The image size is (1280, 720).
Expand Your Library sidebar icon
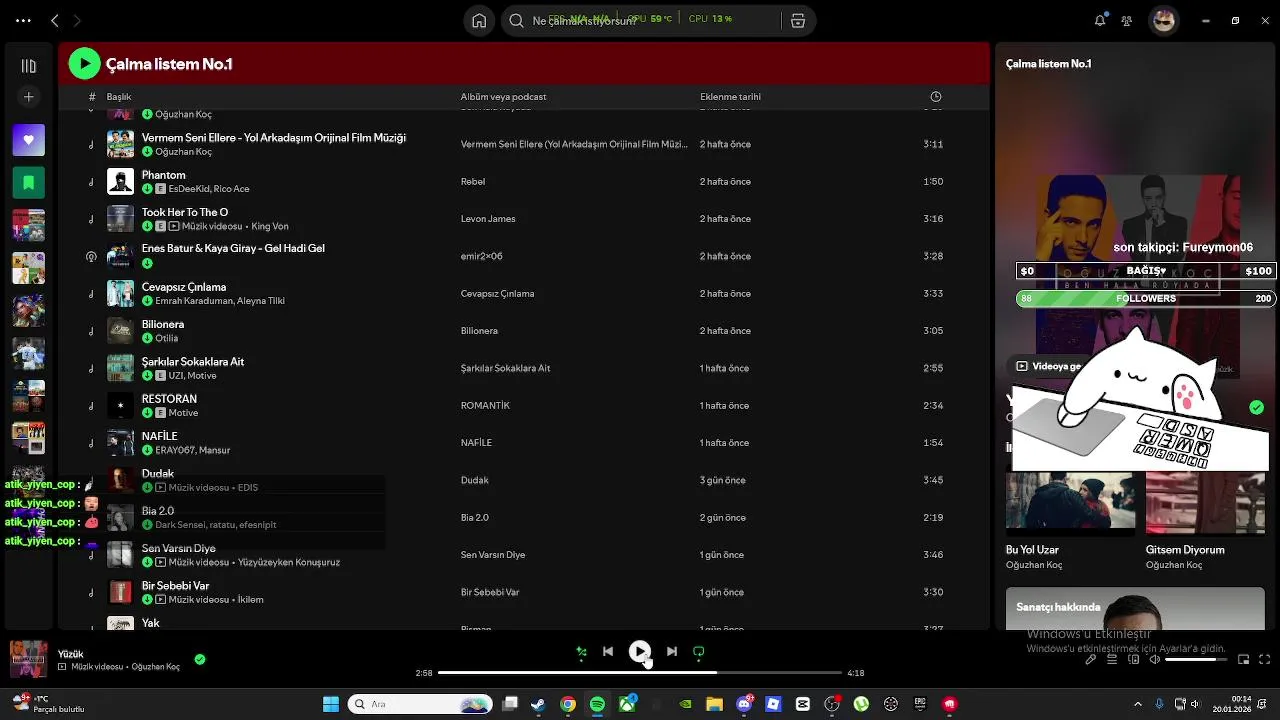click(28, 66)
